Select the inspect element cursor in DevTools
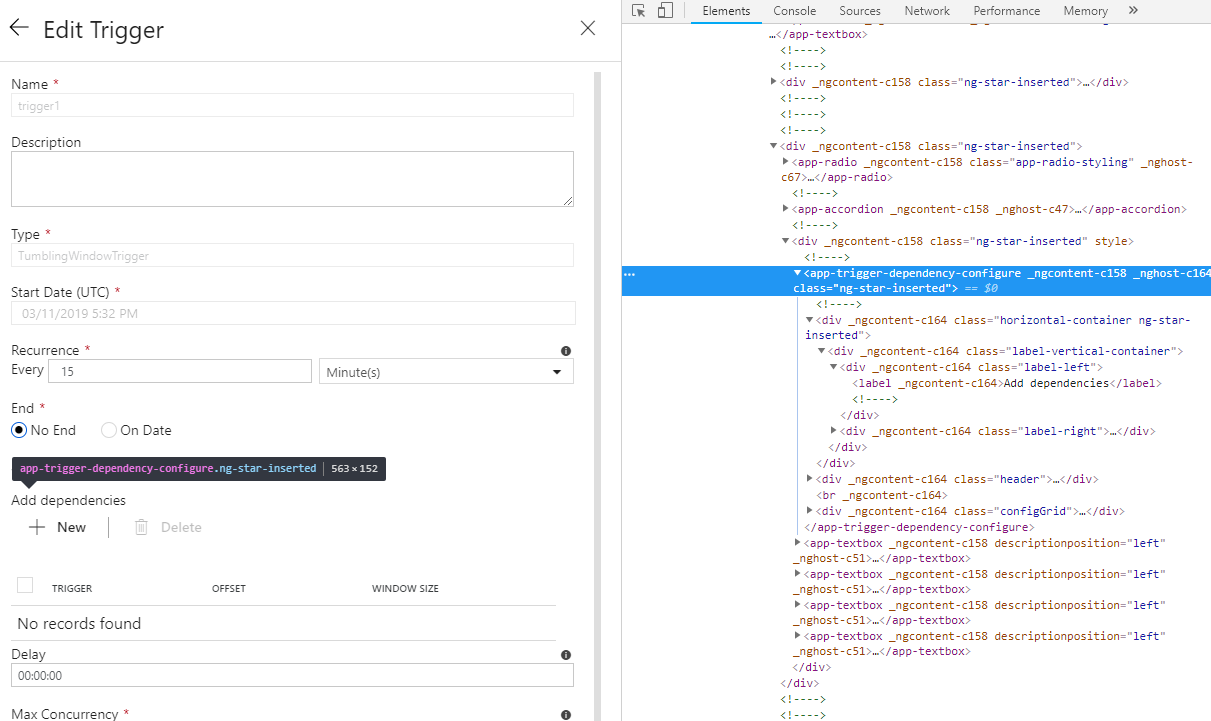The height and width of the screenshot is (721, 1211). 637,10
